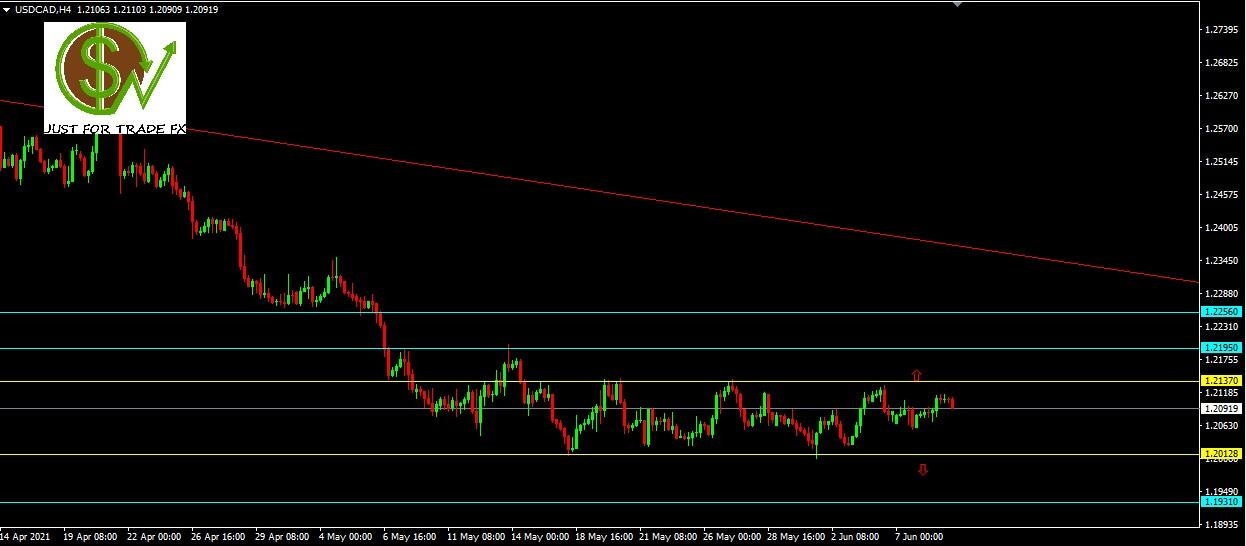Click the cyan 1.22560 price label
Viewport: 1246px width, 546px height.
[x=1221, y=312]
